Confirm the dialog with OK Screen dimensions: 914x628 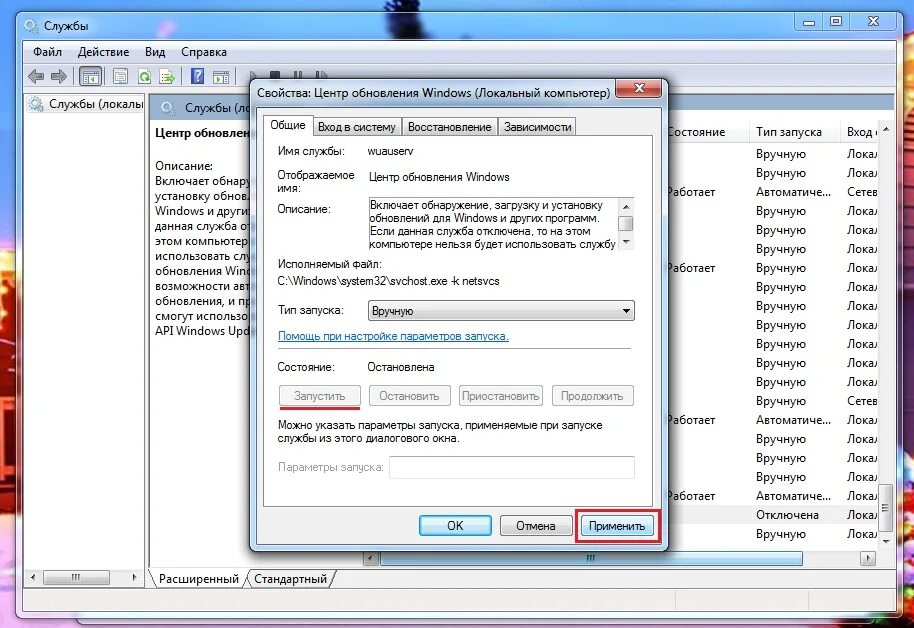(x=455, y=525)
